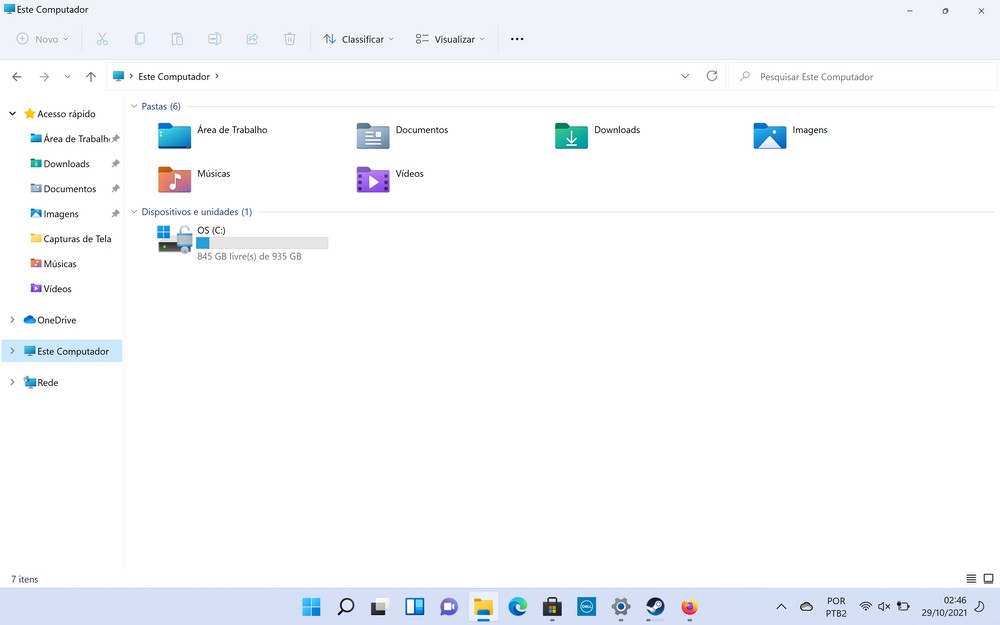Toggle the volume mute icon in tray

coord(883,607)
